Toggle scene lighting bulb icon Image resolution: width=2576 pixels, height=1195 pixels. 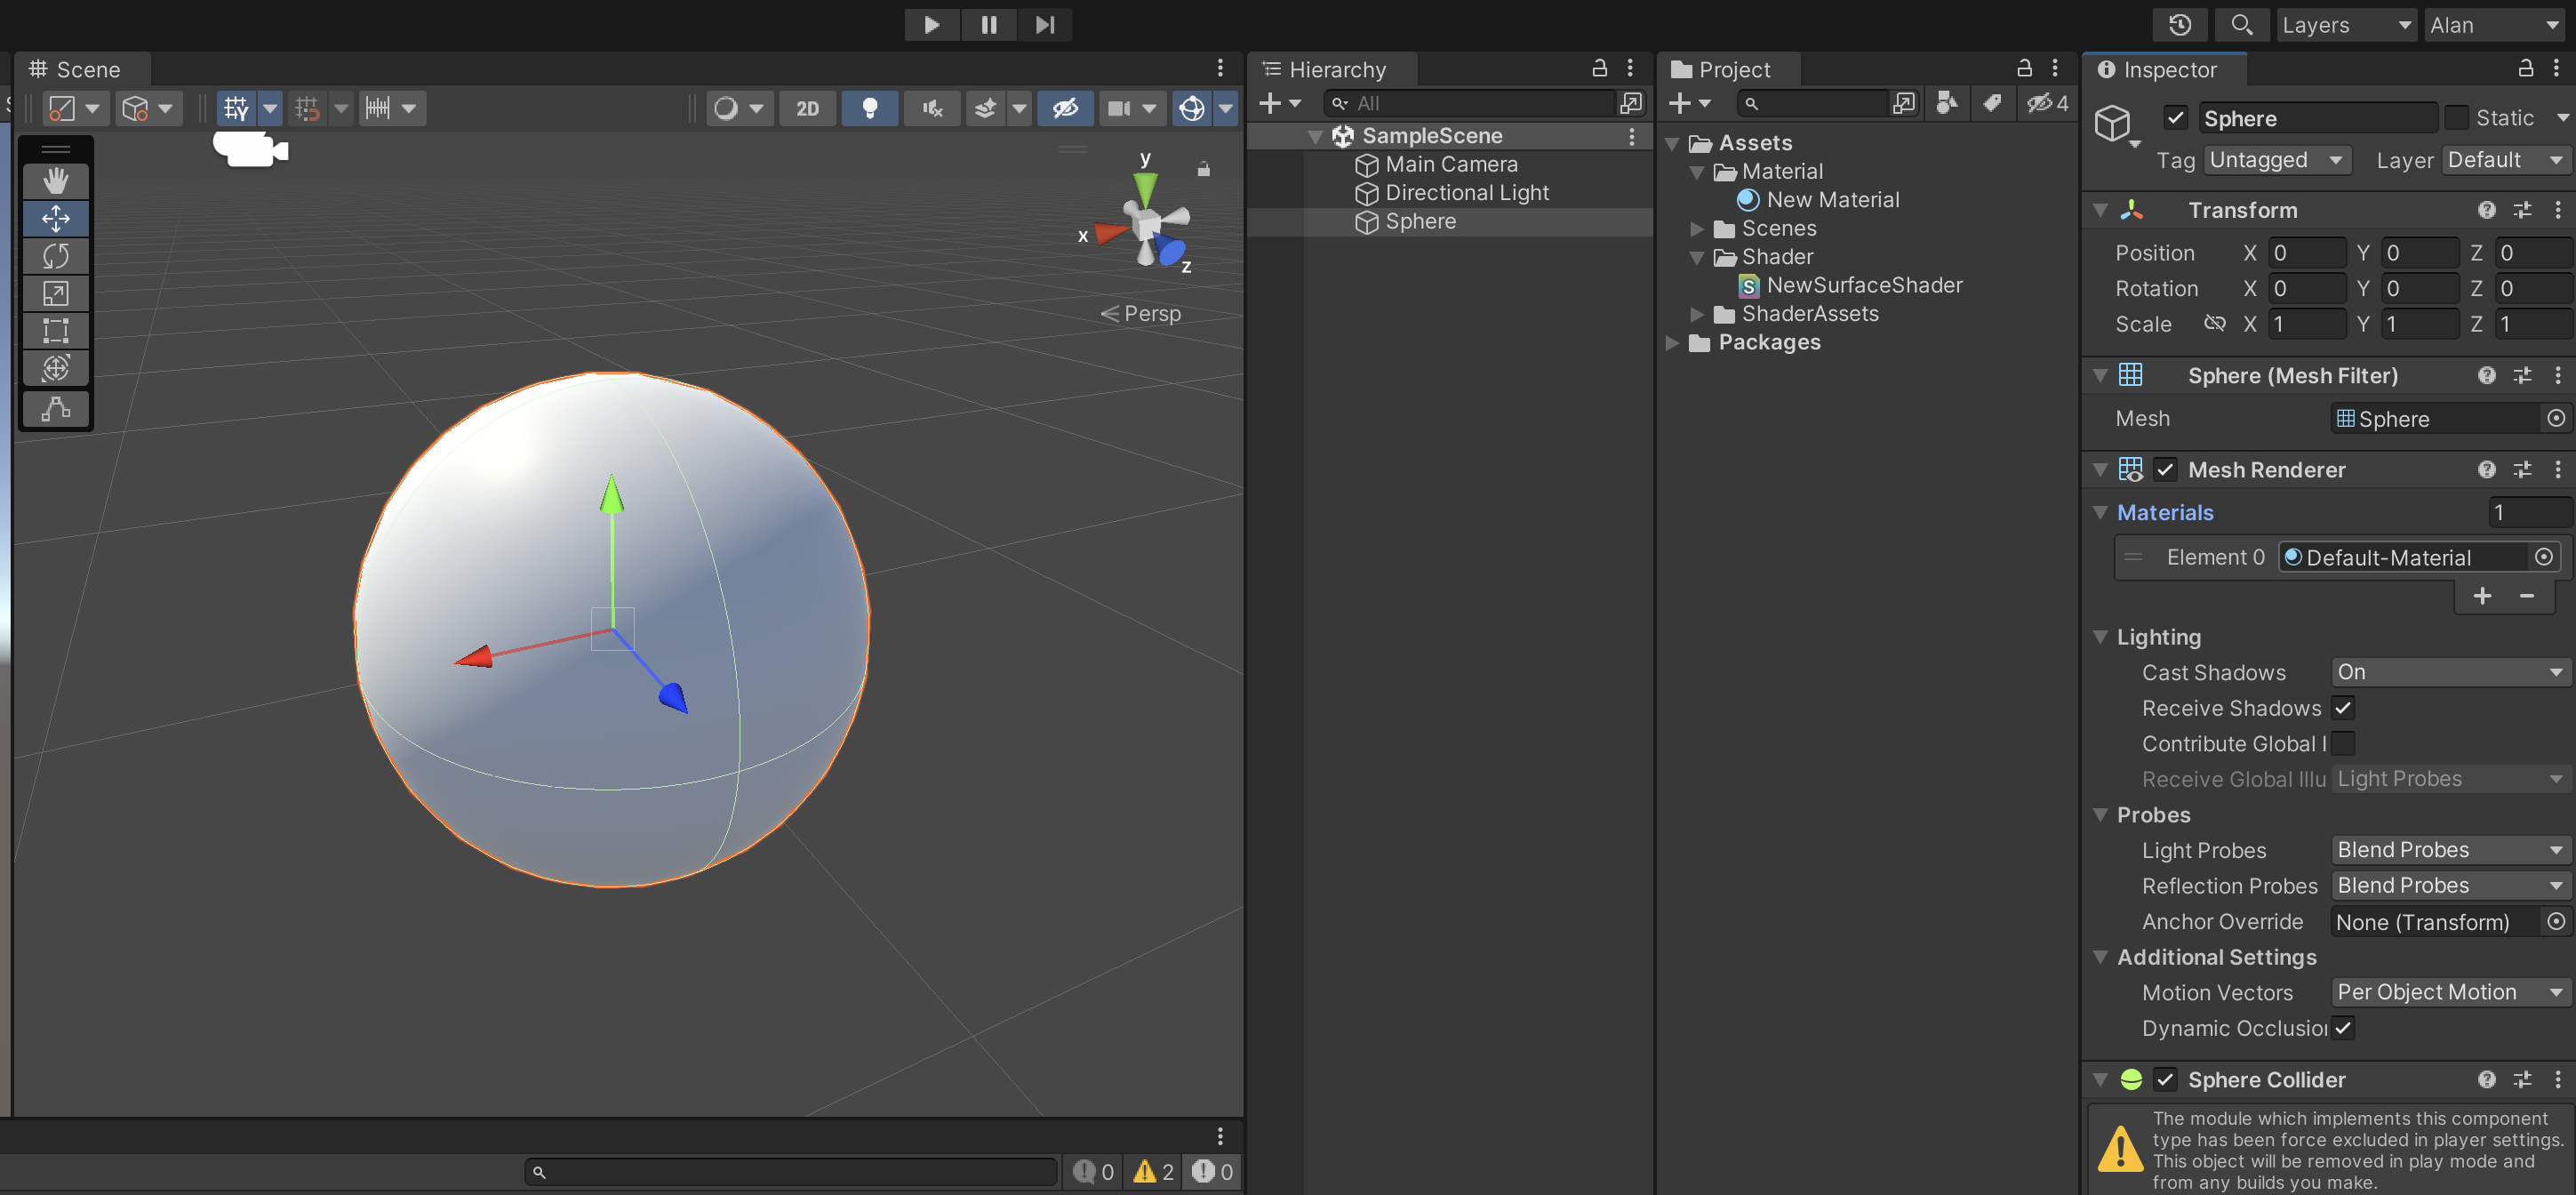click(869, 108)
